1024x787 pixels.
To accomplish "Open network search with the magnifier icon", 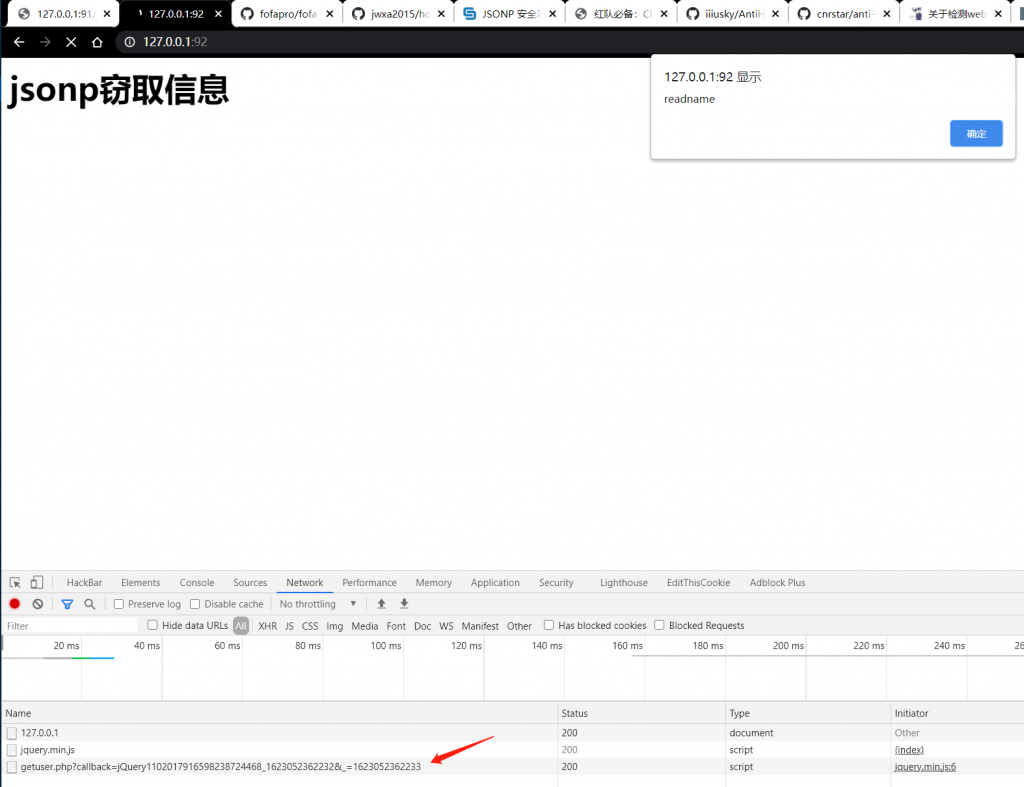I will pos(90,604).
